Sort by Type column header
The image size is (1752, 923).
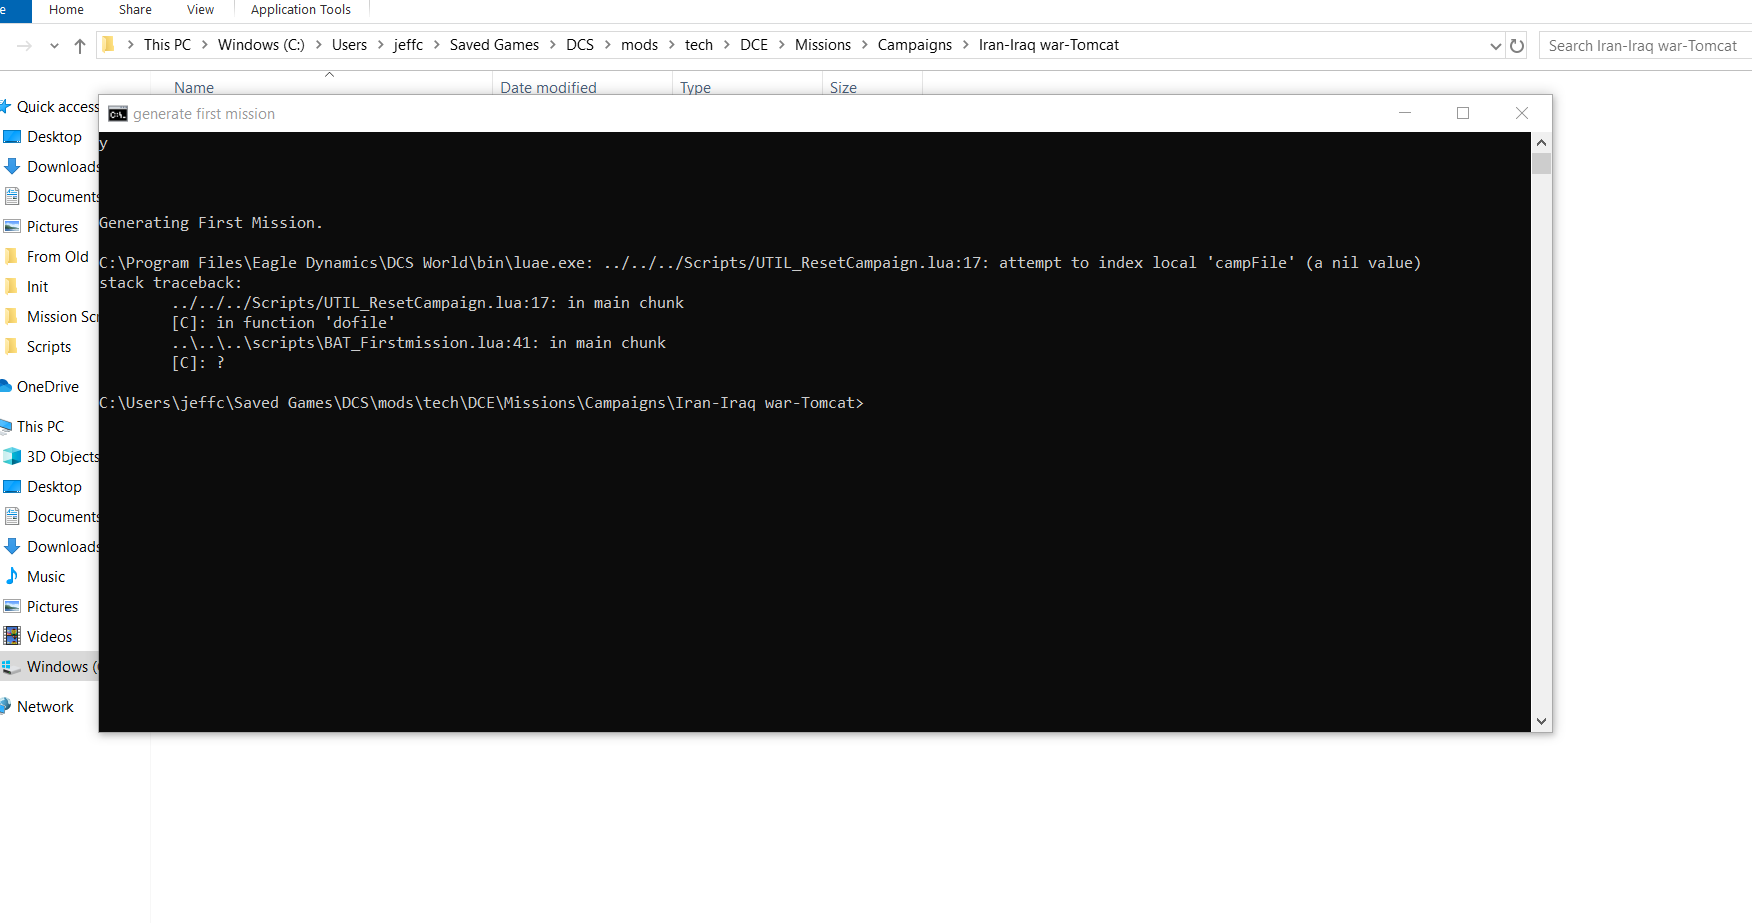(x=695, y=88)
